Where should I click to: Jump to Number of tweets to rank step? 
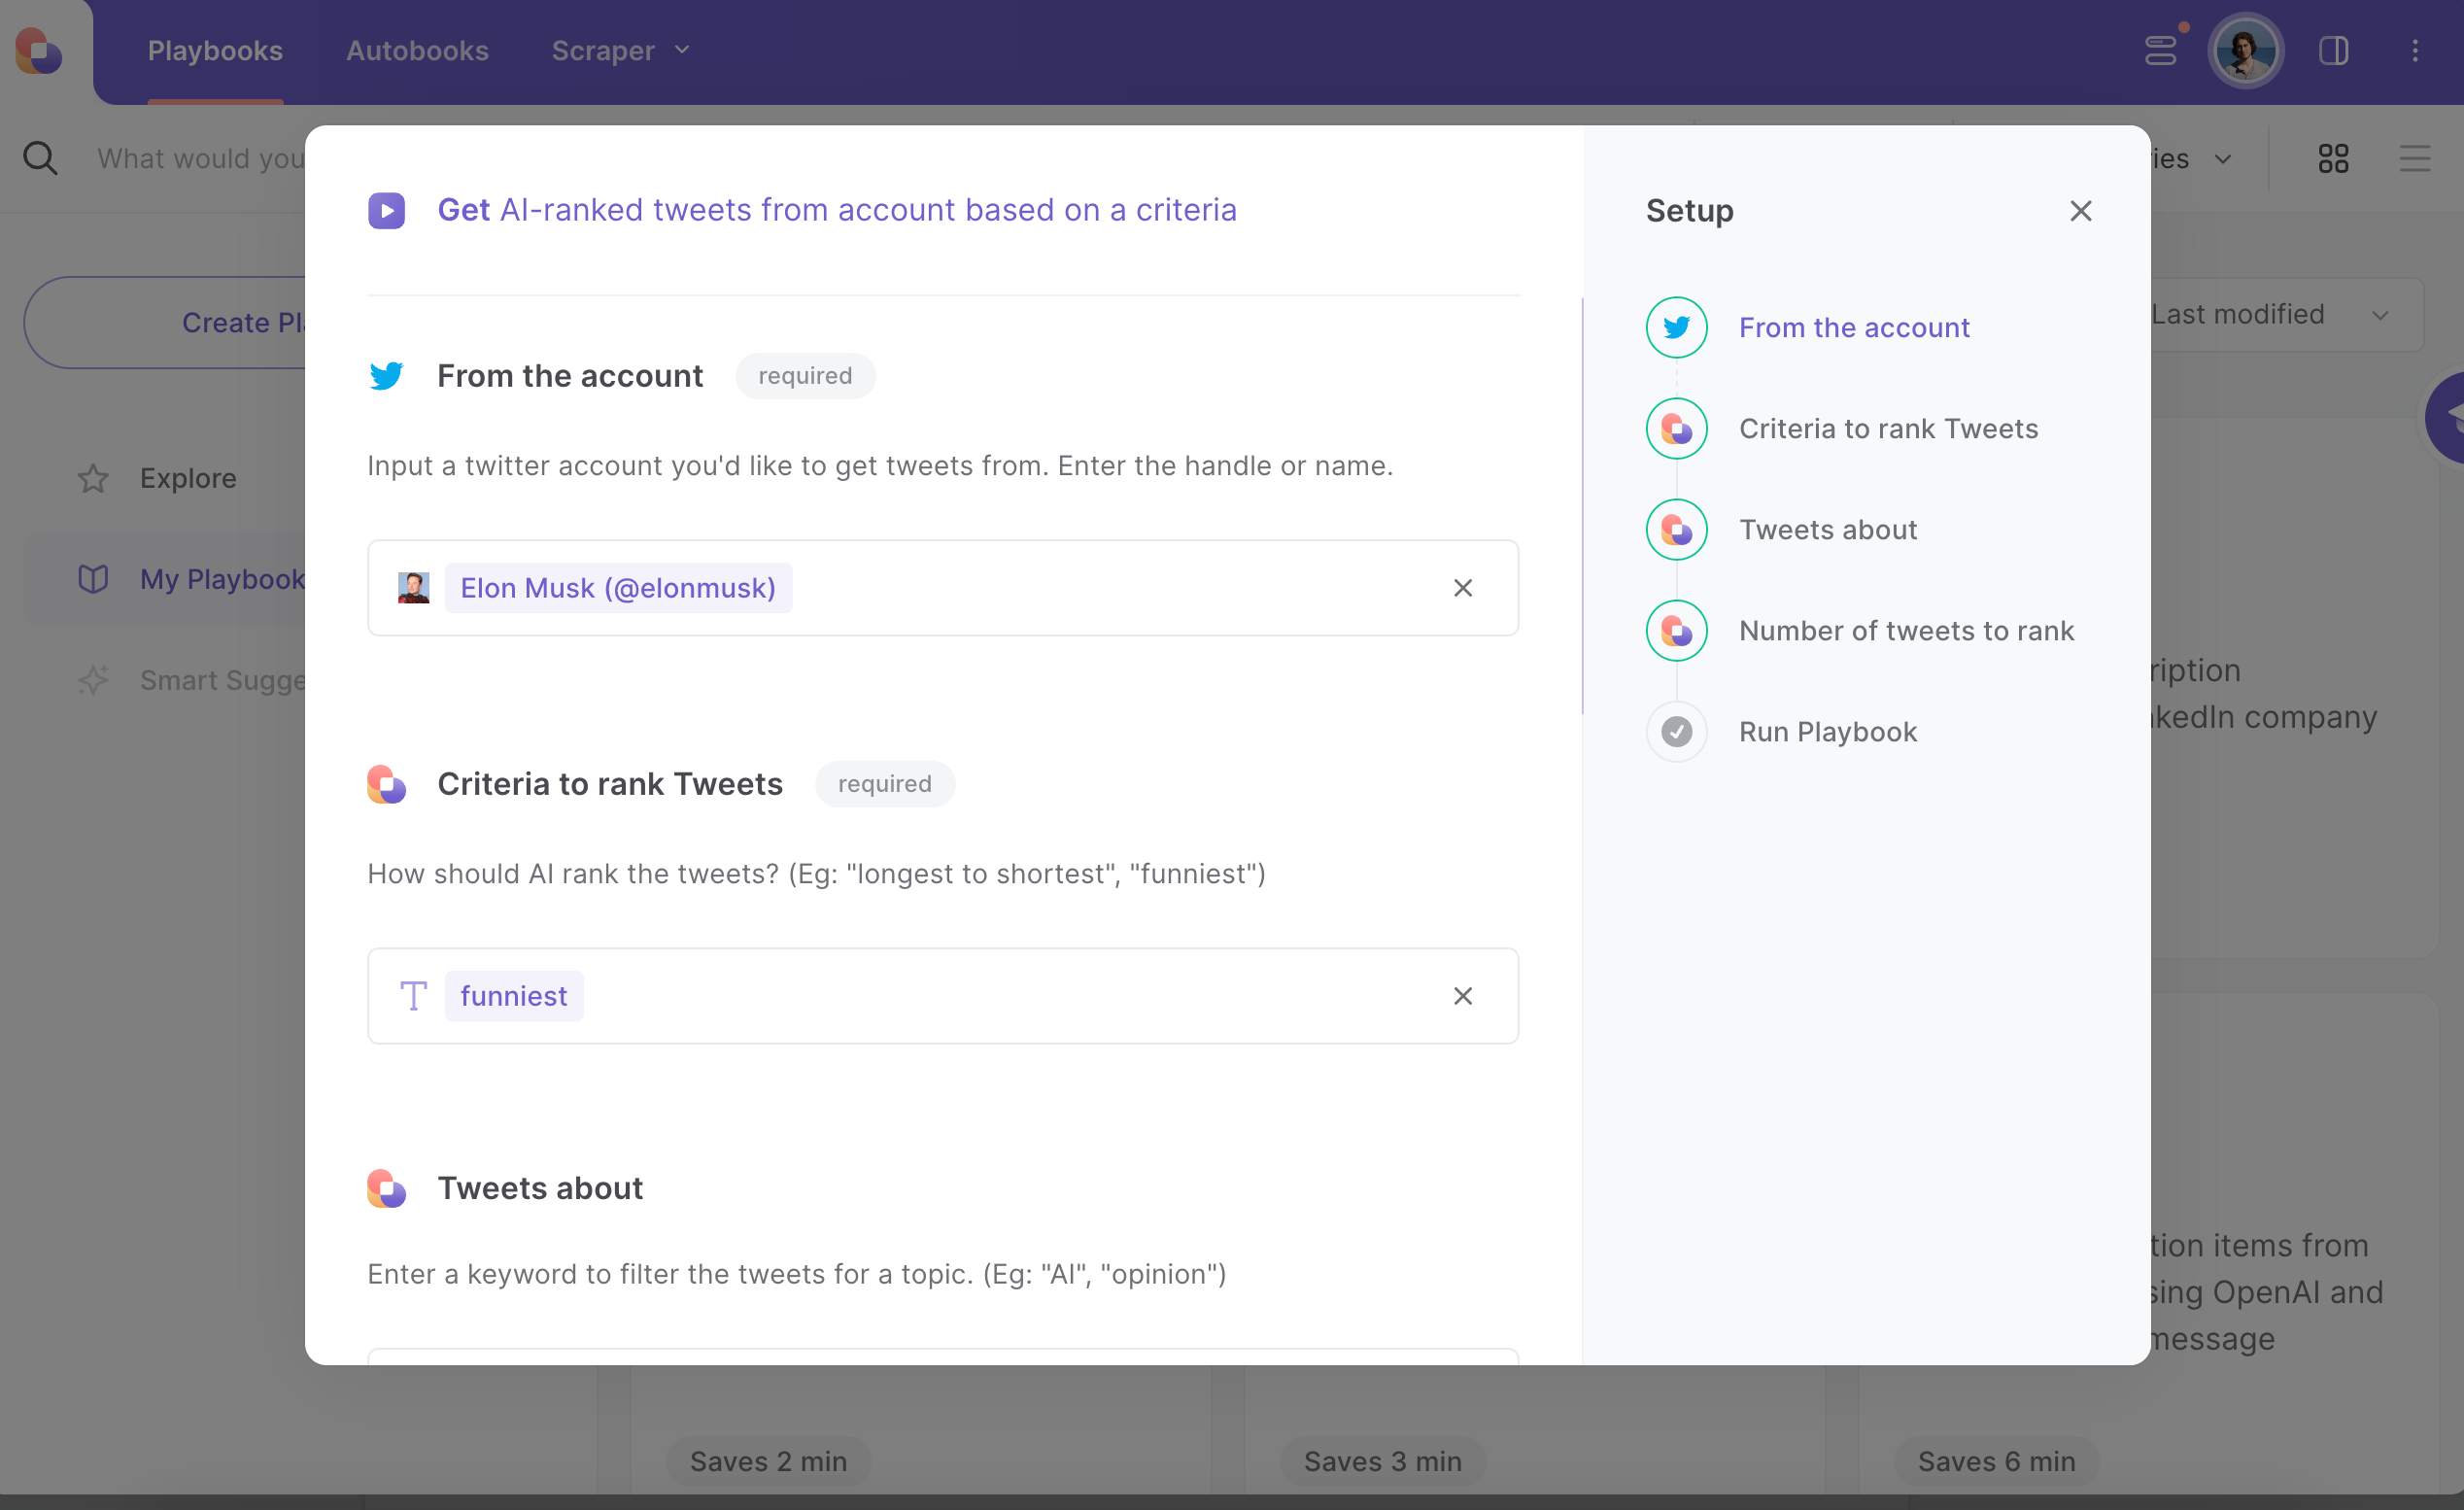[x=1905, y=631]
